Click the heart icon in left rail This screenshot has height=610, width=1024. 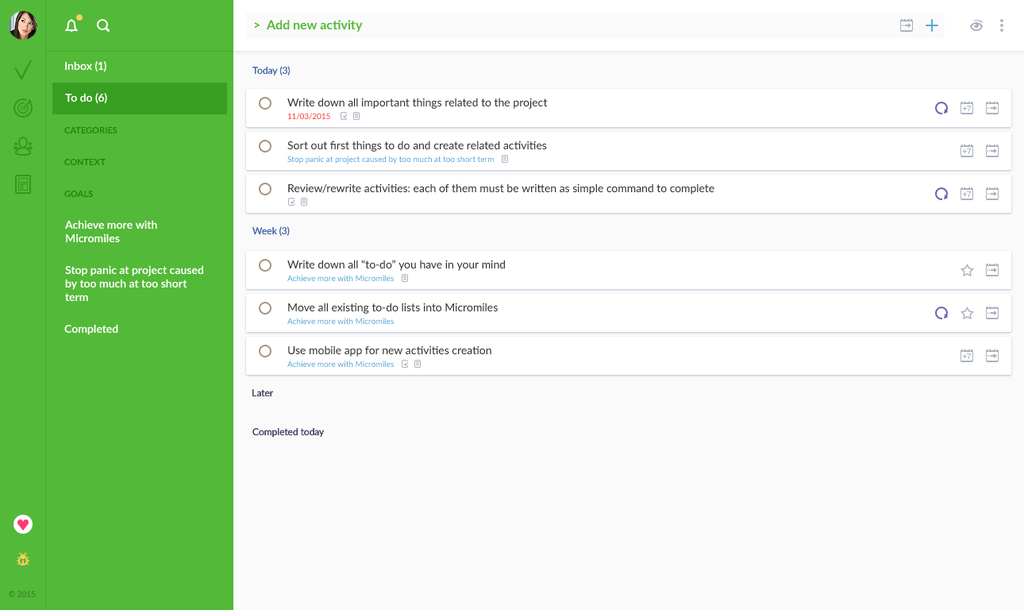(x=23, y=524)
